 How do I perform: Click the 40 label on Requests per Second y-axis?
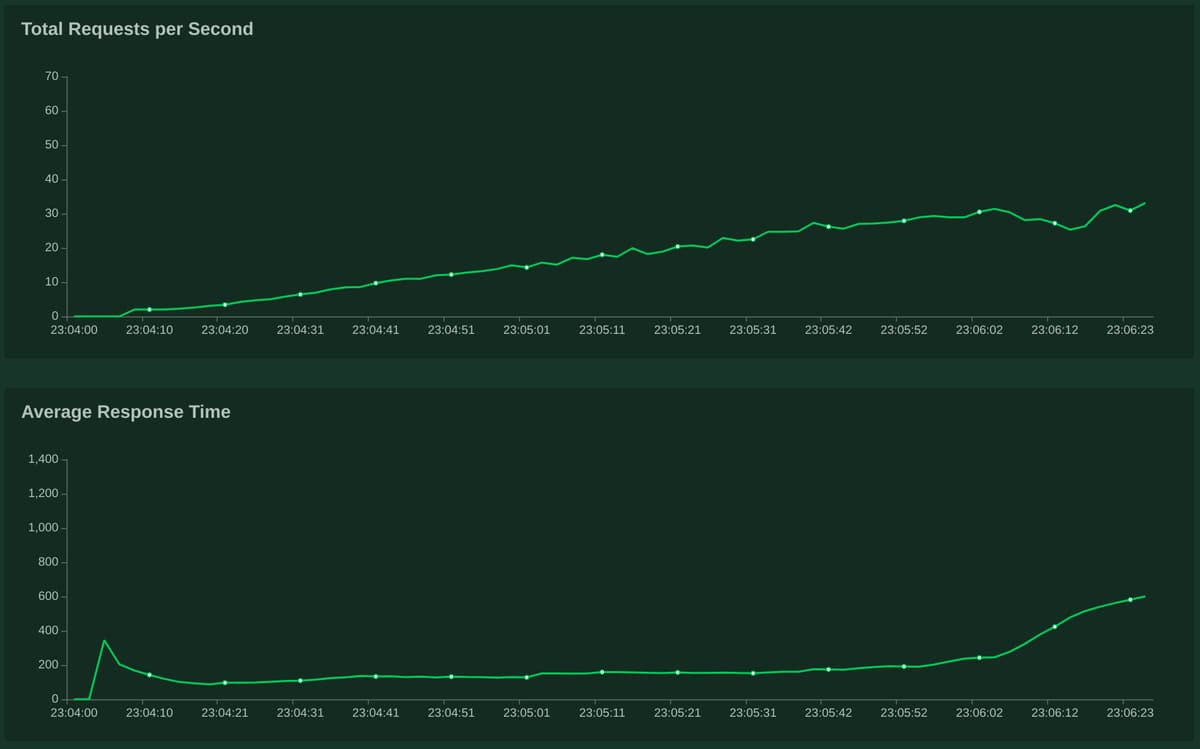pos(52,180)
